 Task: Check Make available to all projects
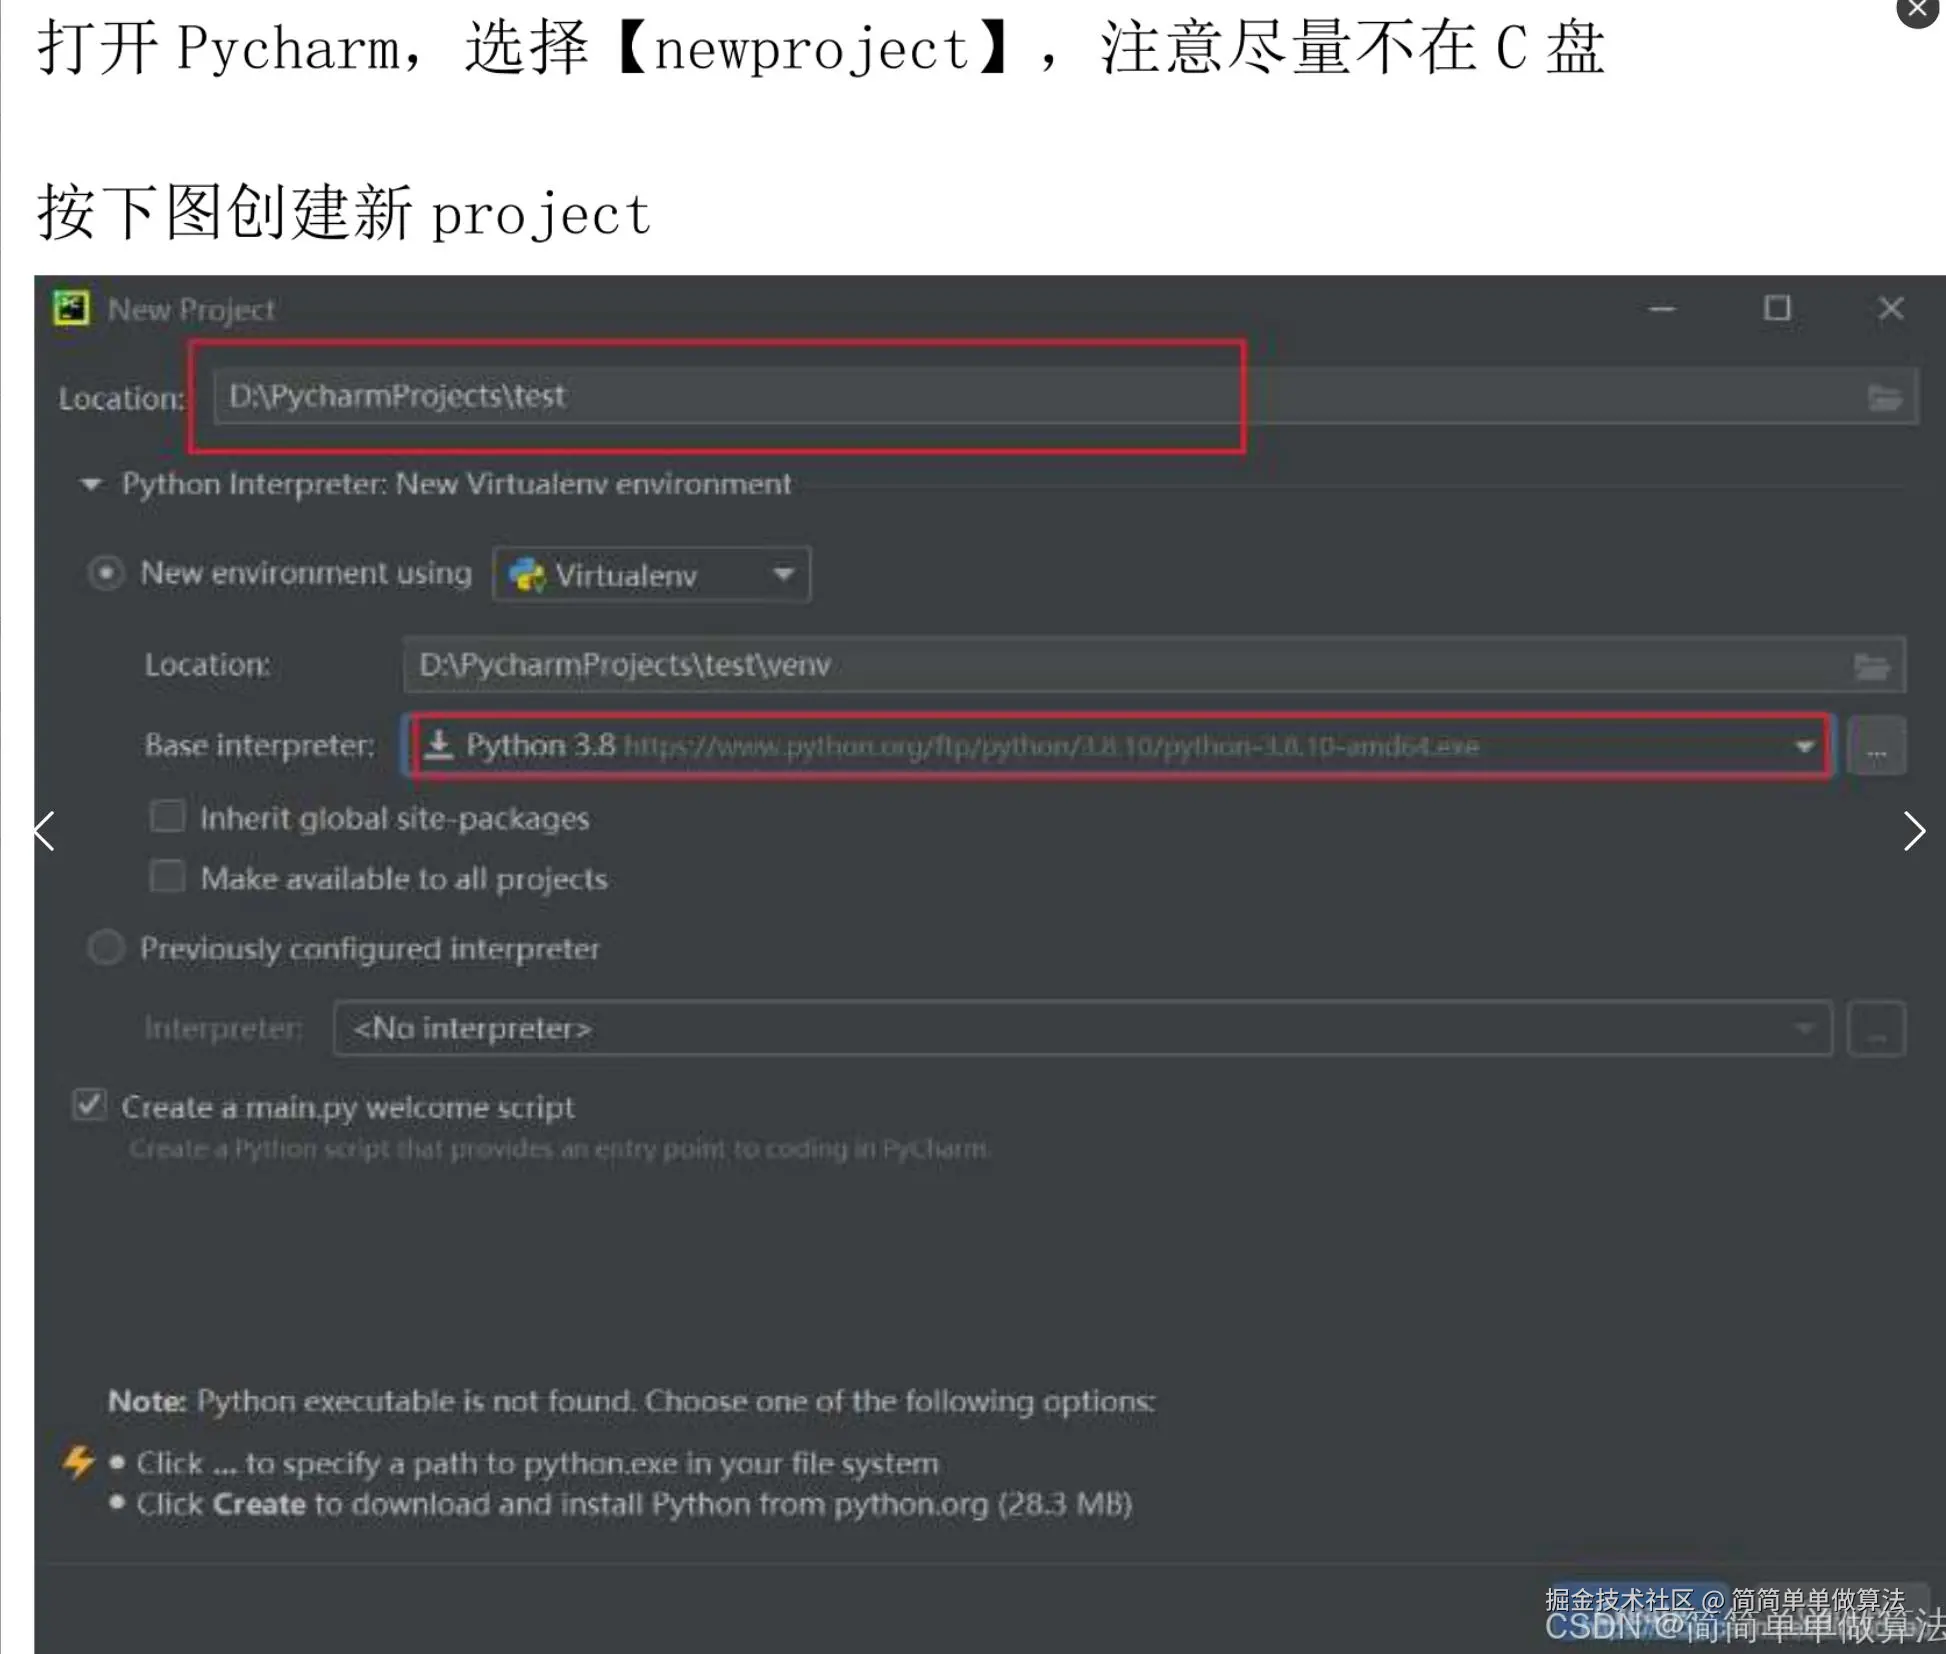tap(167, 877)
